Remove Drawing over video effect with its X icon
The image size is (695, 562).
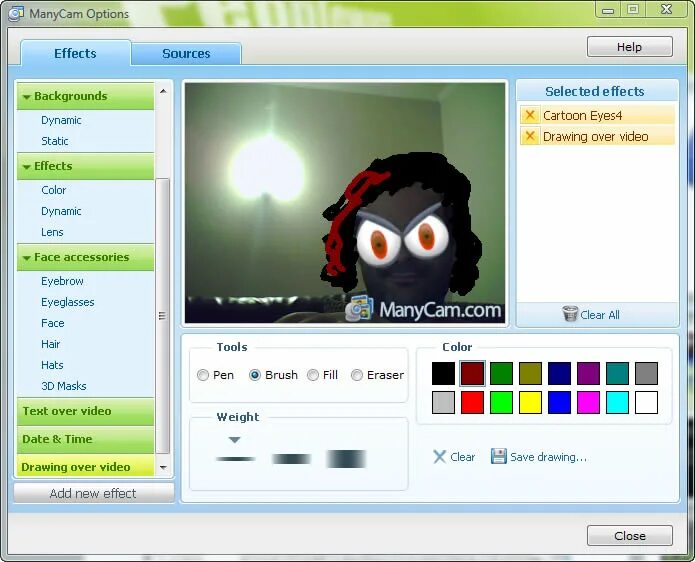(x=530, y=136)
